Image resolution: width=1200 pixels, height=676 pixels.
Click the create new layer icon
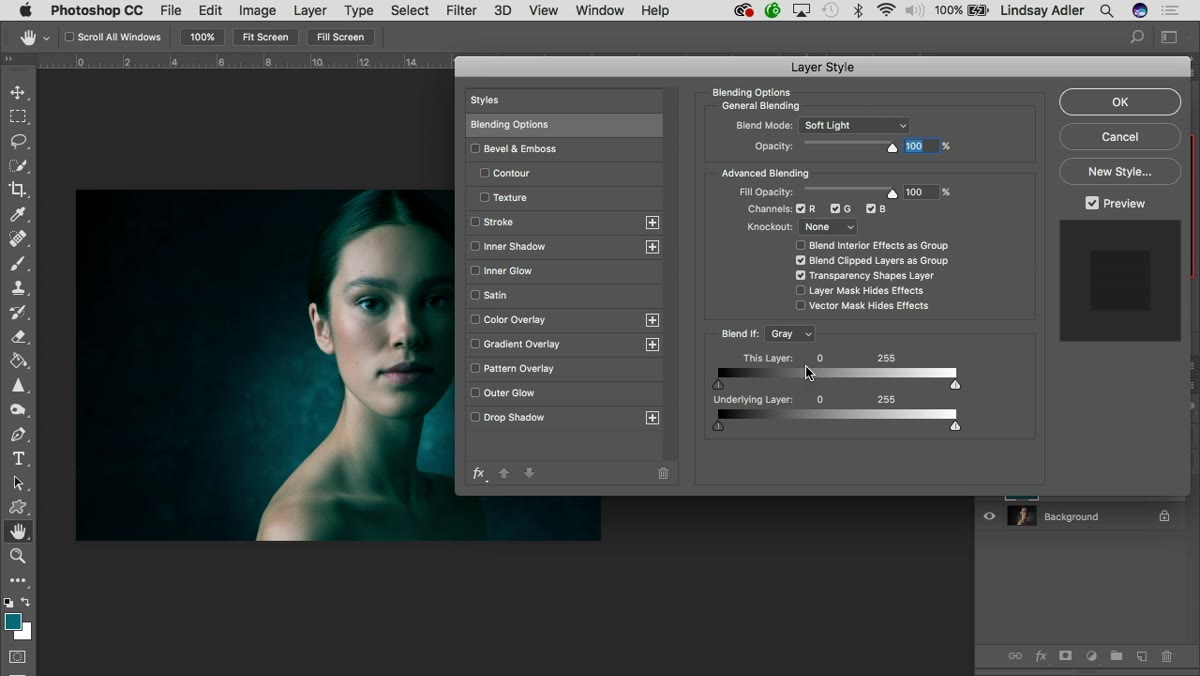1141,656
